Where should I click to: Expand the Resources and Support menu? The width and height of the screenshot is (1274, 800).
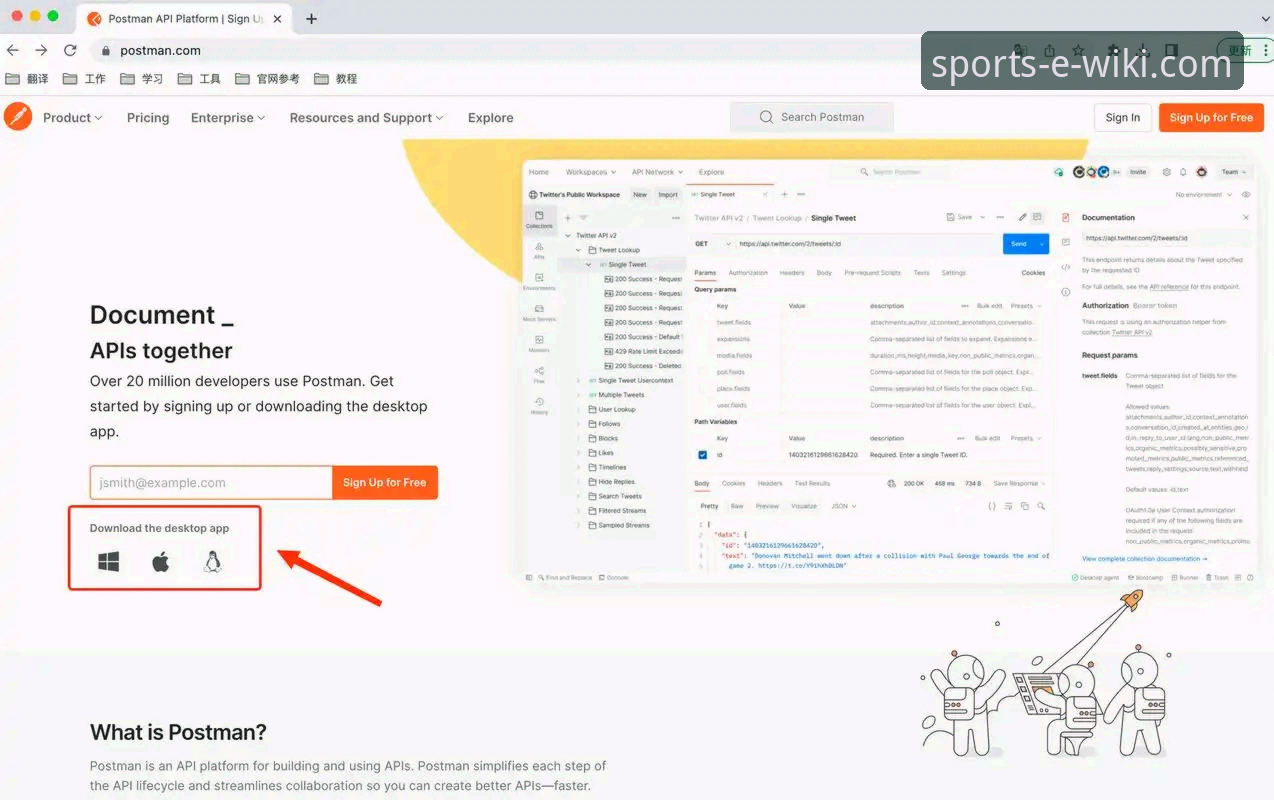coord(367,118)
